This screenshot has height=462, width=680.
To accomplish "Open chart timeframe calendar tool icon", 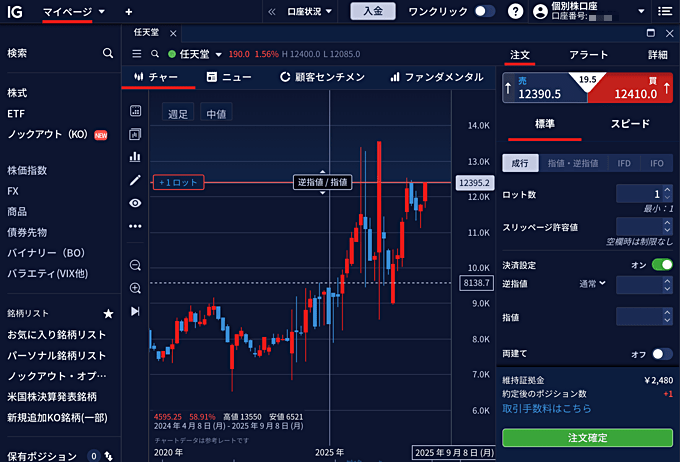I will (135, 111).
